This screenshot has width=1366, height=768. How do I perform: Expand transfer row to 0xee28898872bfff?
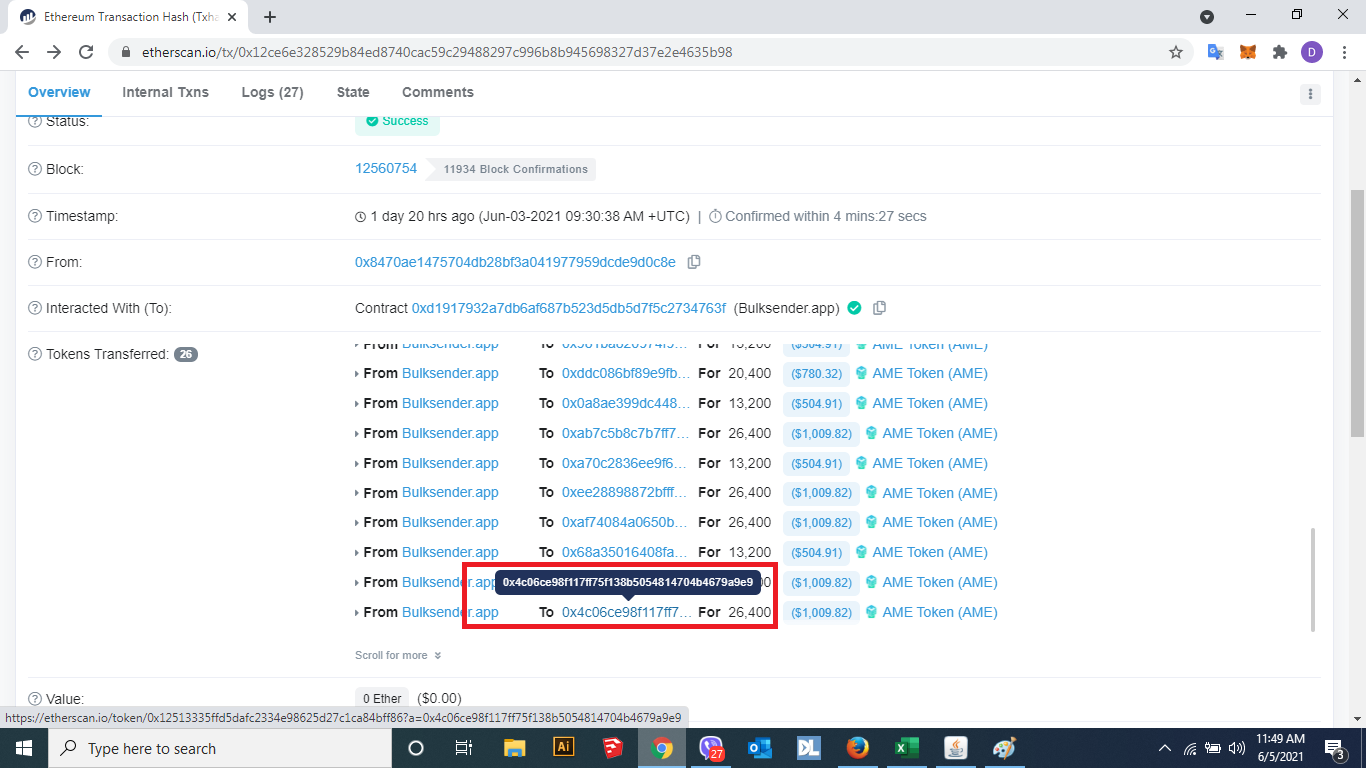coord(357,493)
